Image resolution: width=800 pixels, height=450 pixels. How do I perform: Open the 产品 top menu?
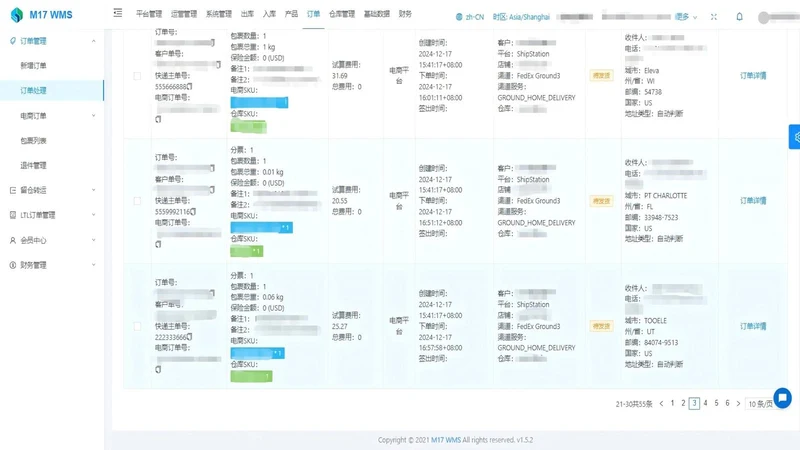(291, 14)
